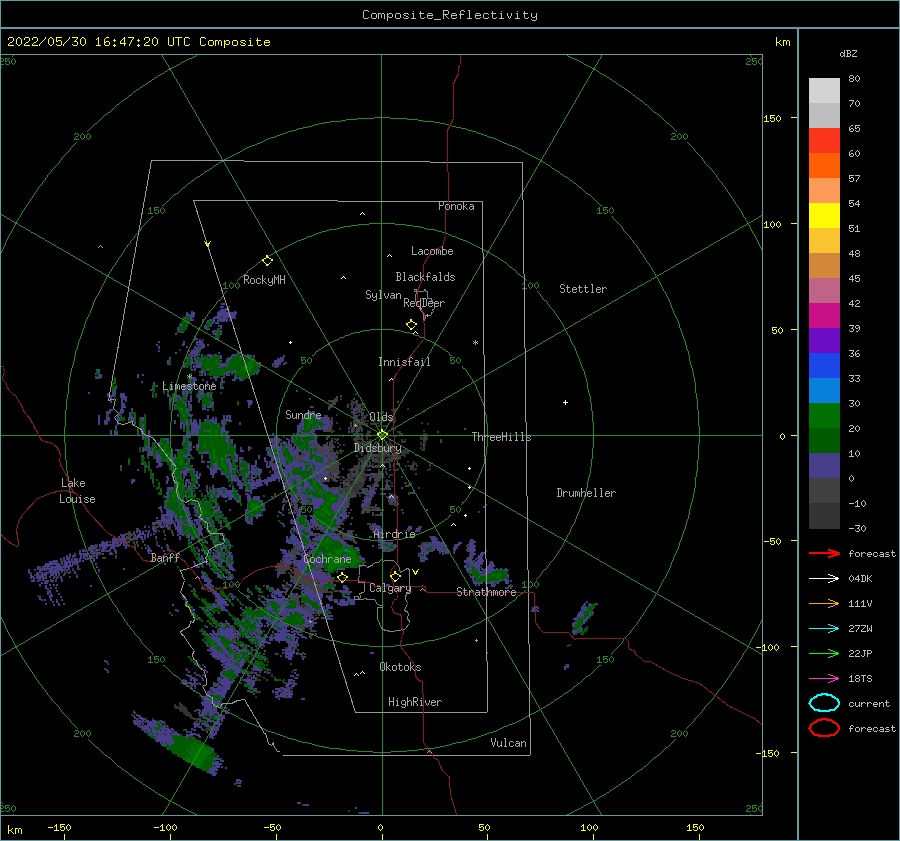Screen dimensions: 900x841
Task: Click the Stettler city label
Action: [x=583, y=289]
